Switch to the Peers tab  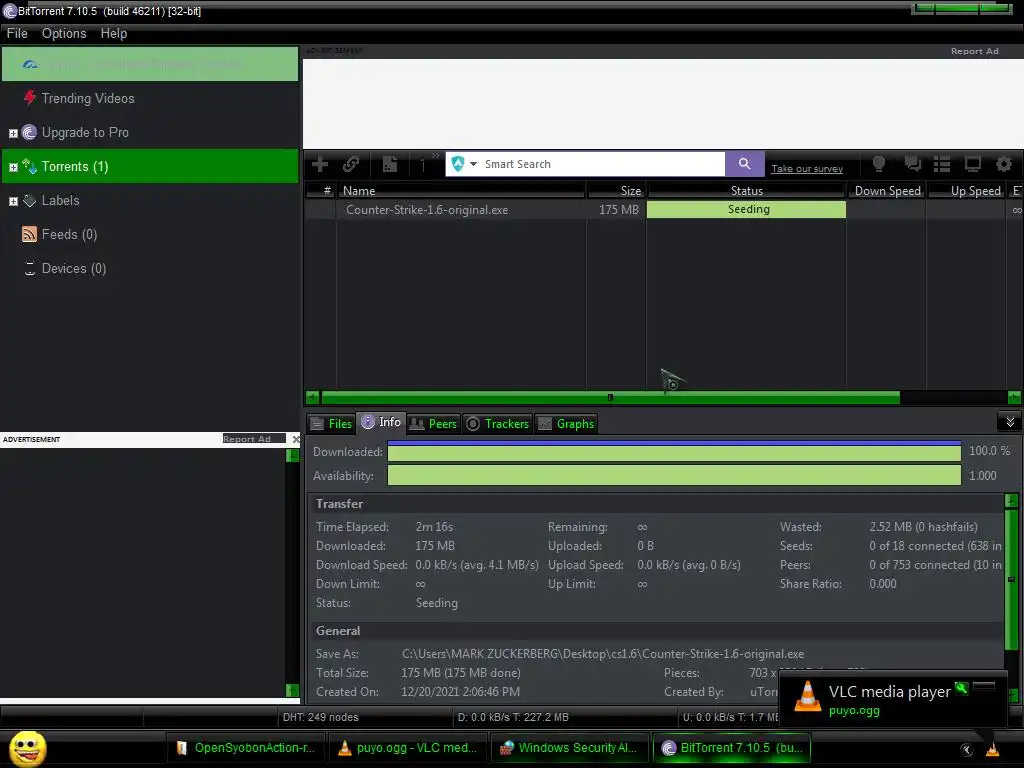pos(433,424)
